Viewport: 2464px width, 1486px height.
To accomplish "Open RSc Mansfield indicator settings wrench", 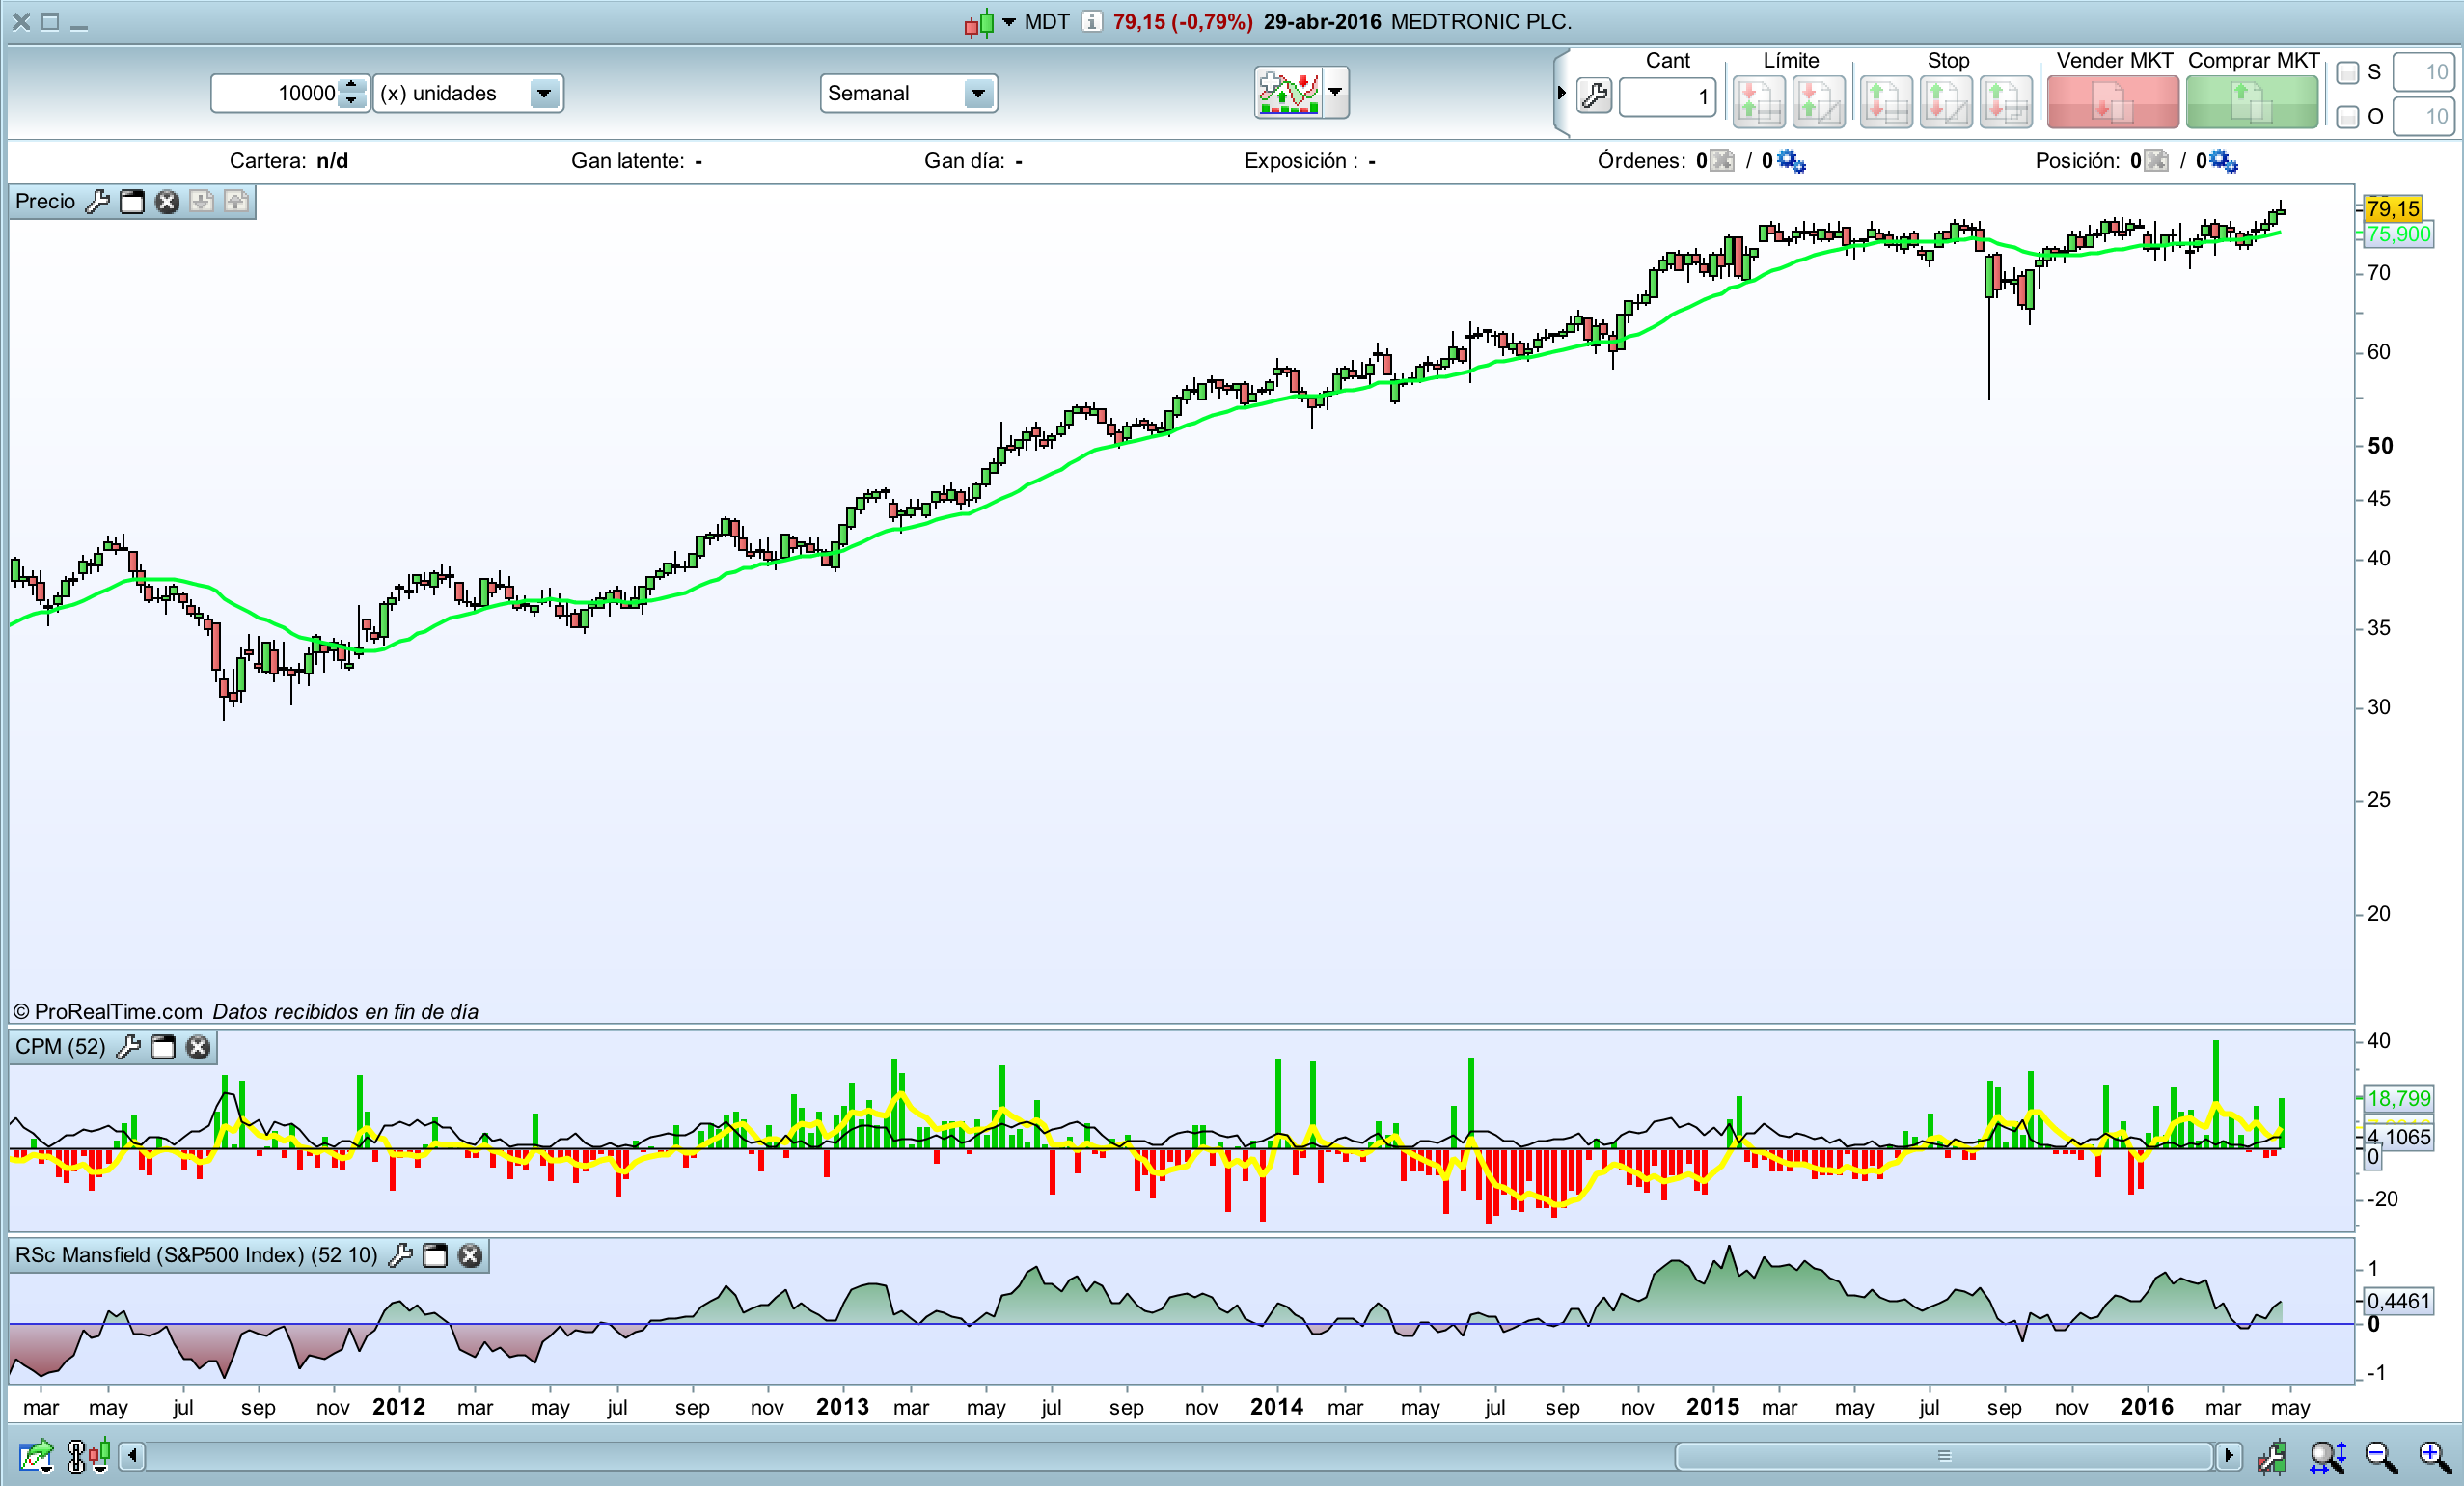I will tap(400, 1255).
